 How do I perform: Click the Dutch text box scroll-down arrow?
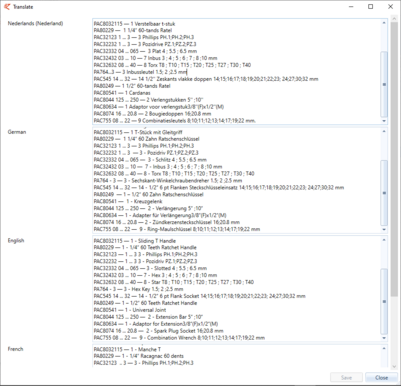pos(384,121)
